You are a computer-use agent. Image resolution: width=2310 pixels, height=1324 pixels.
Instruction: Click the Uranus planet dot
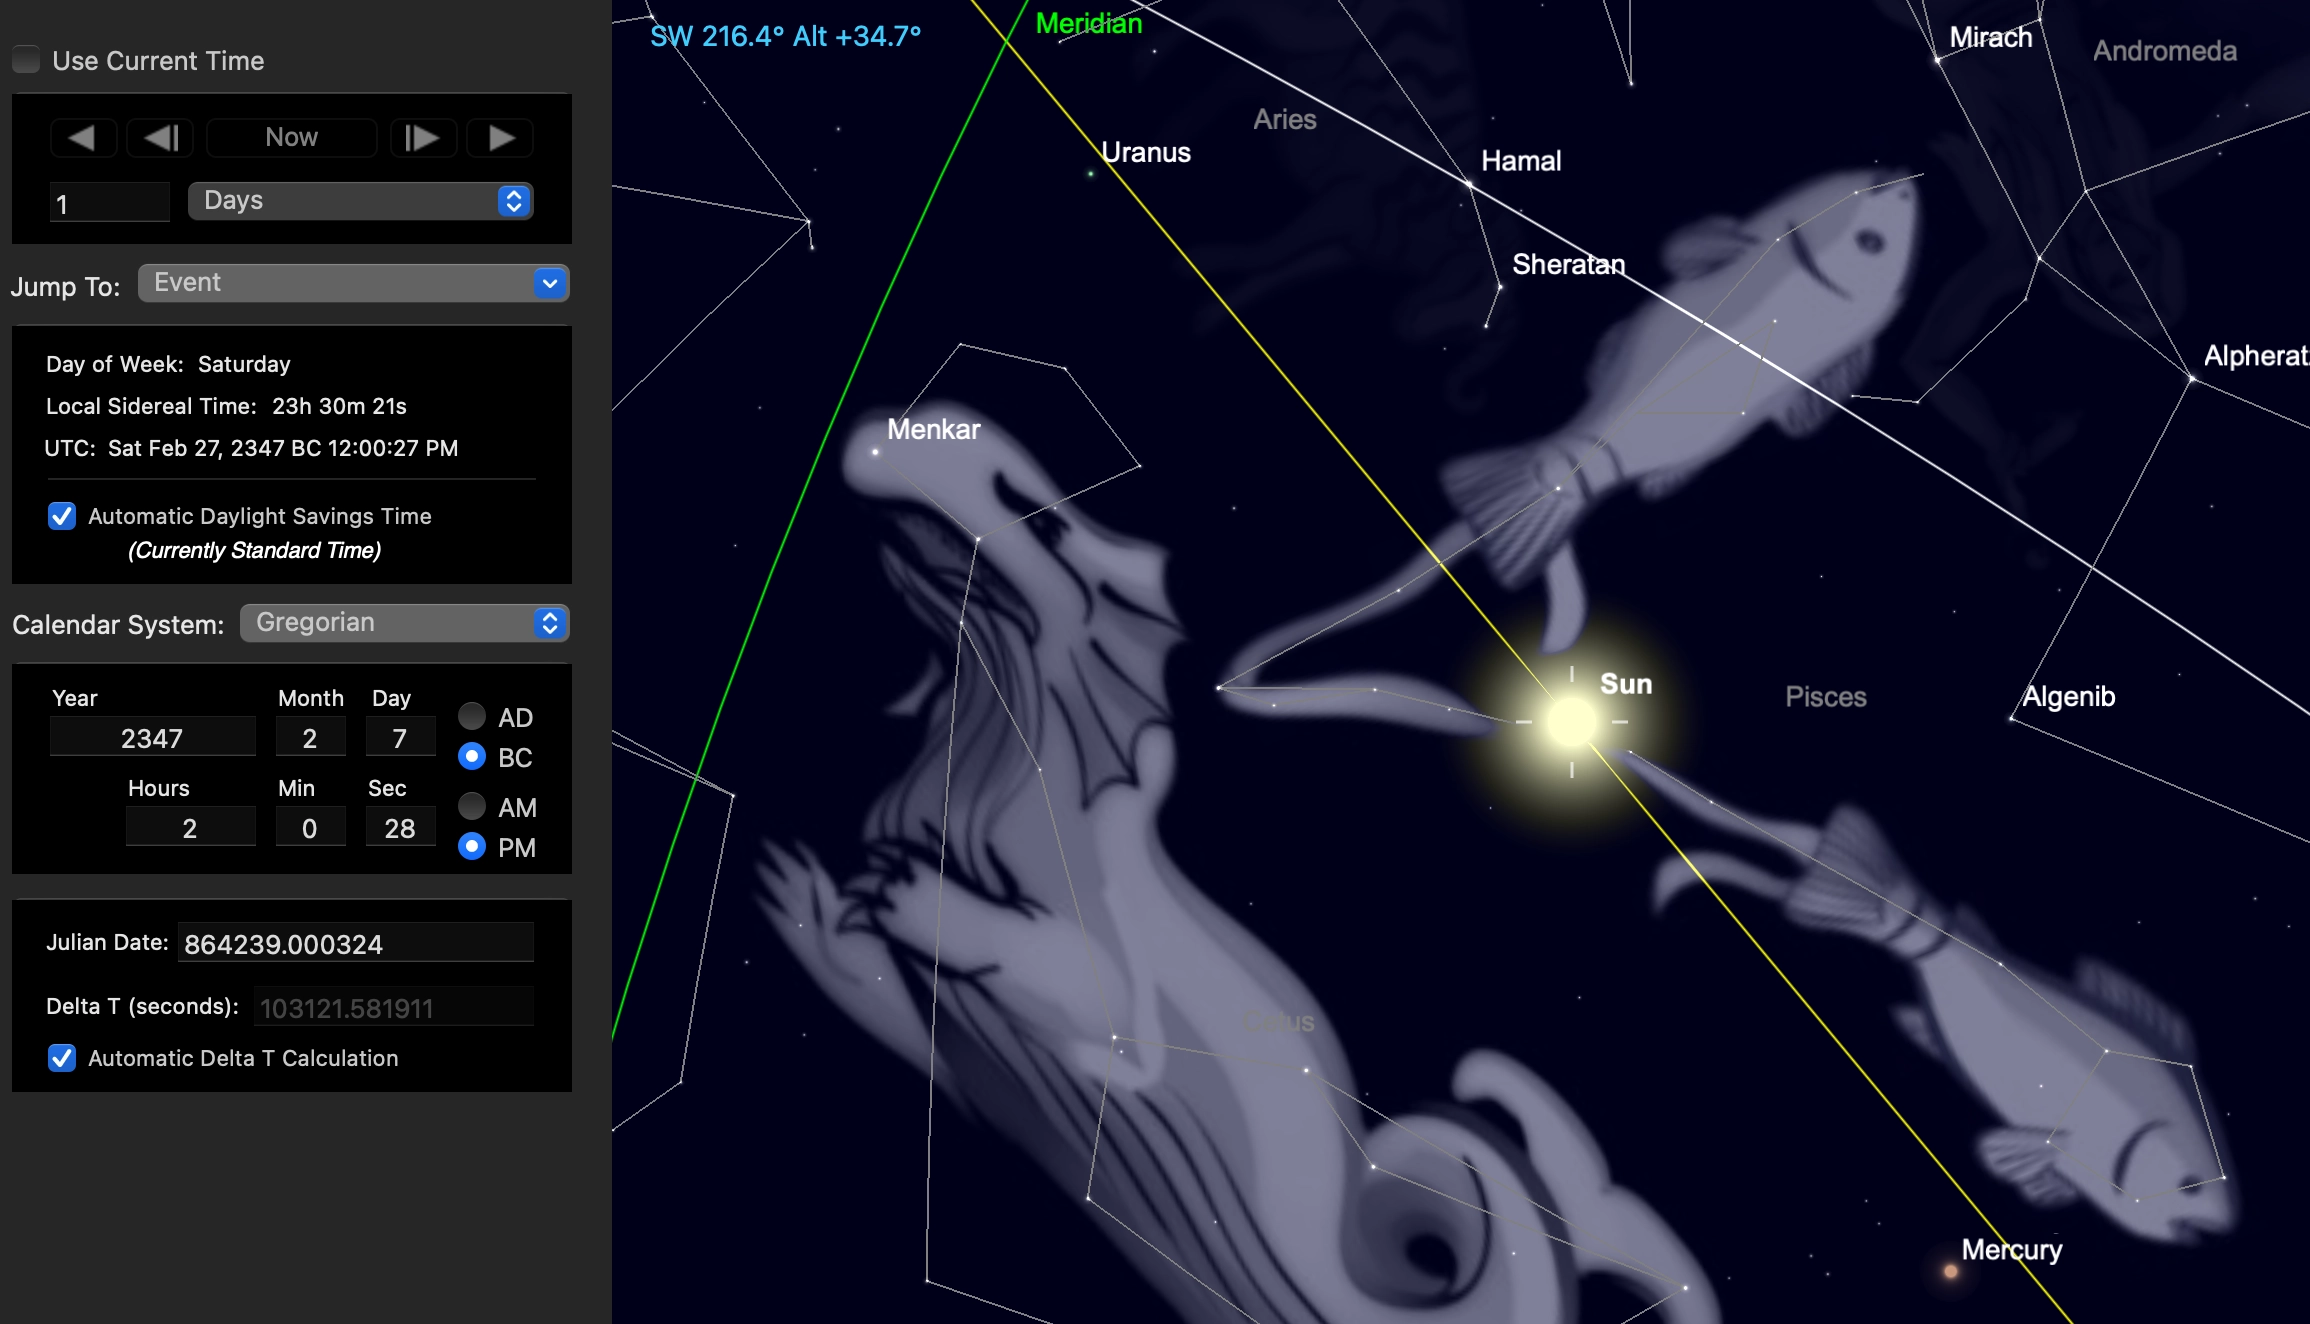[1091, 174]
